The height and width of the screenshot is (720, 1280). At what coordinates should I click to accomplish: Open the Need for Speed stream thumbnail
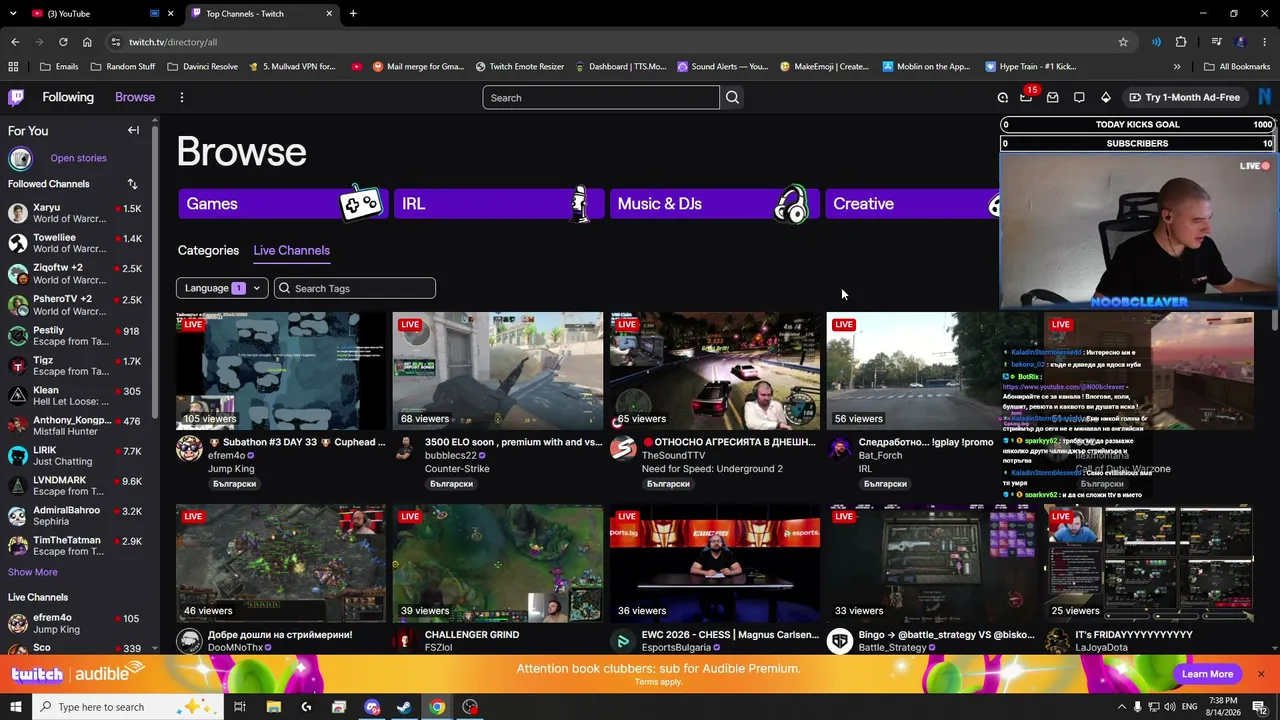pyautogui.click(x=715, y=371)
